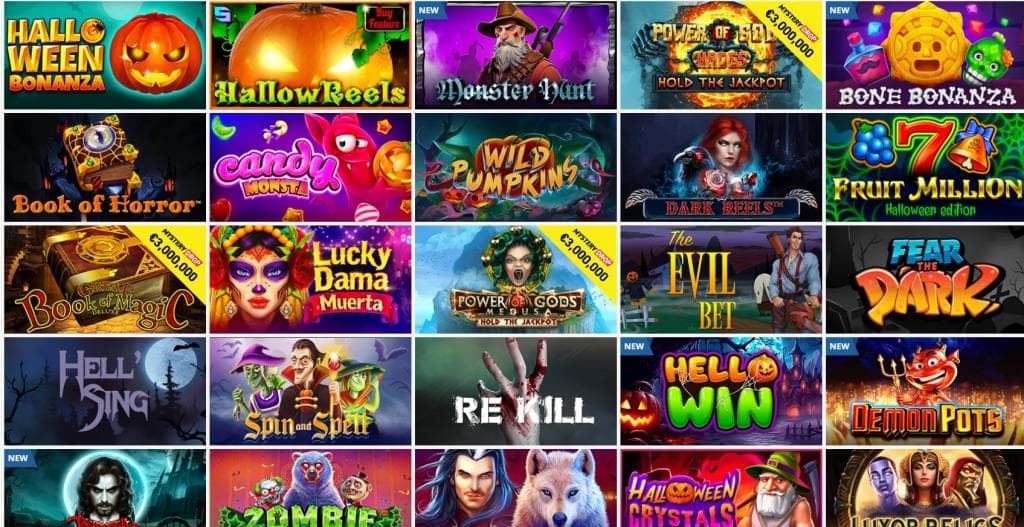Open the Candy Monsta game

click(310, 167)
